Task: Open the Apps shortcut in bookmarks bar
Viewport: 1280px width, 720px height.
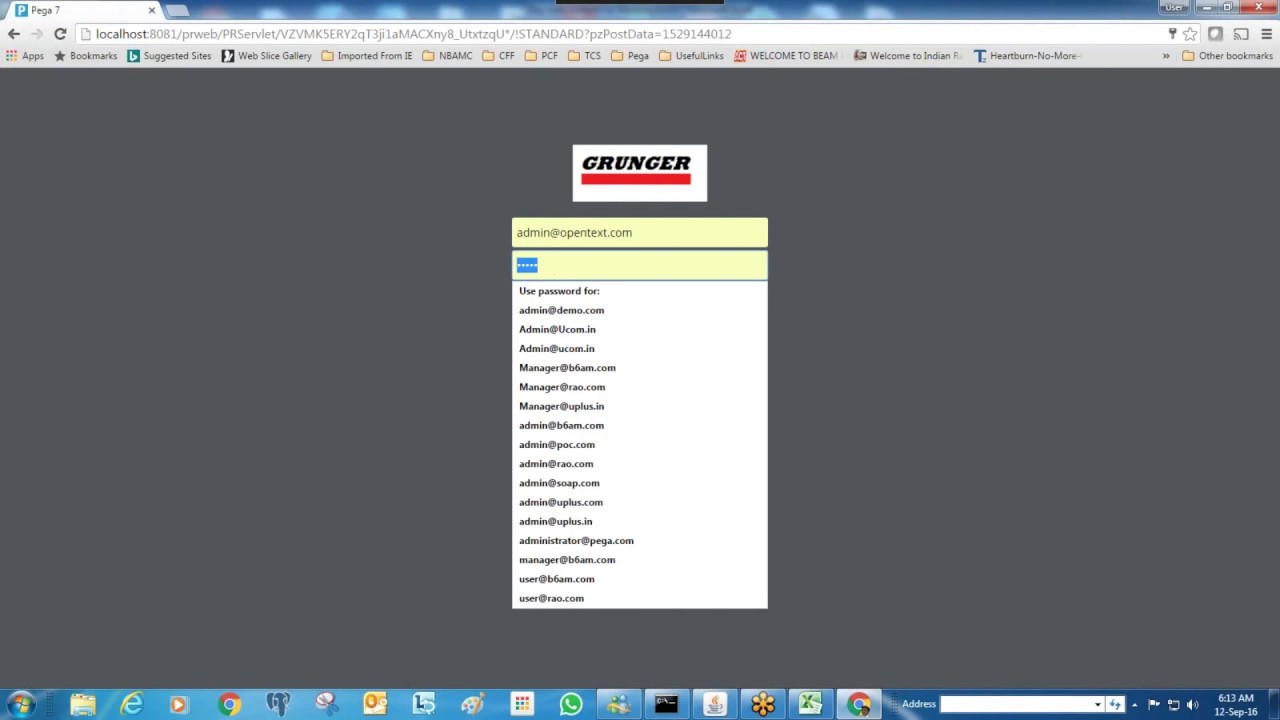Action: tap(25, 56)
